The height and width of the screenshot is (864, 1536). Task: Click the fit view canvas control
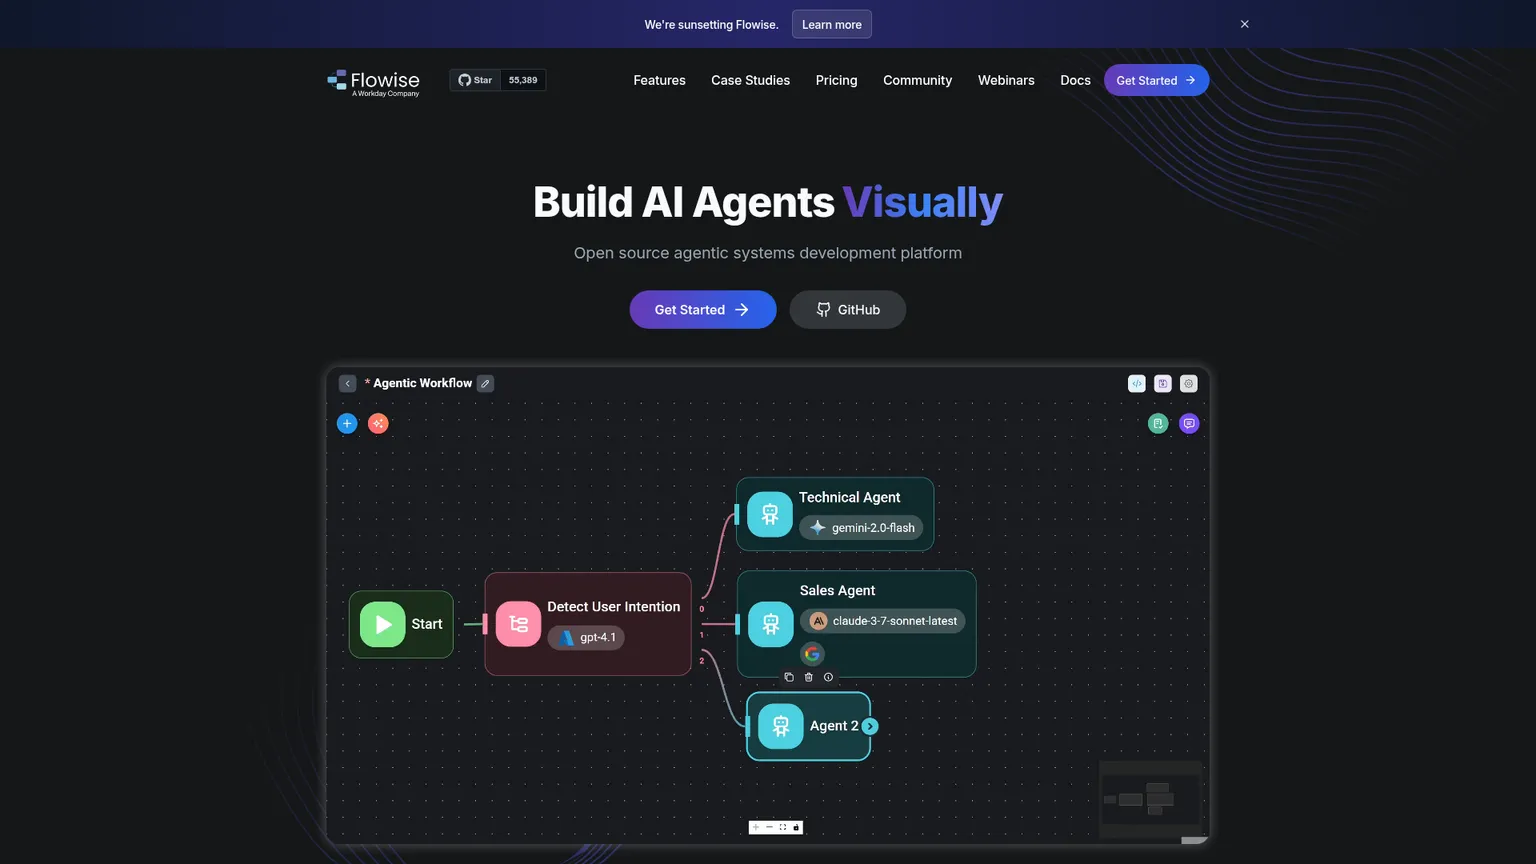pos(782,827)
